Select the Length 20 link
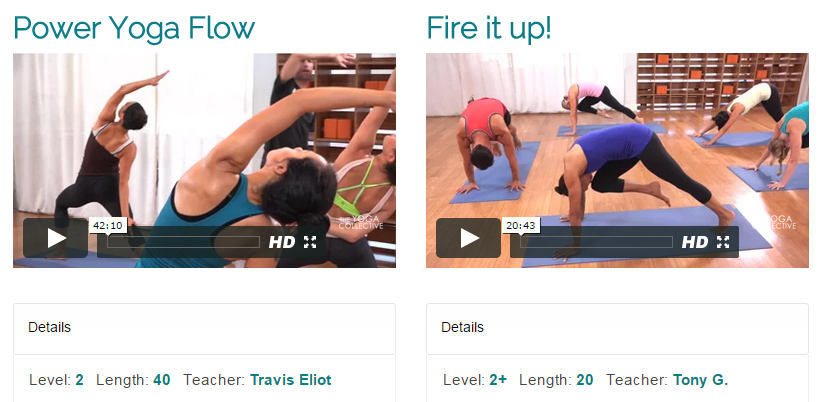The image size is (819, 402). coord(585,380)
